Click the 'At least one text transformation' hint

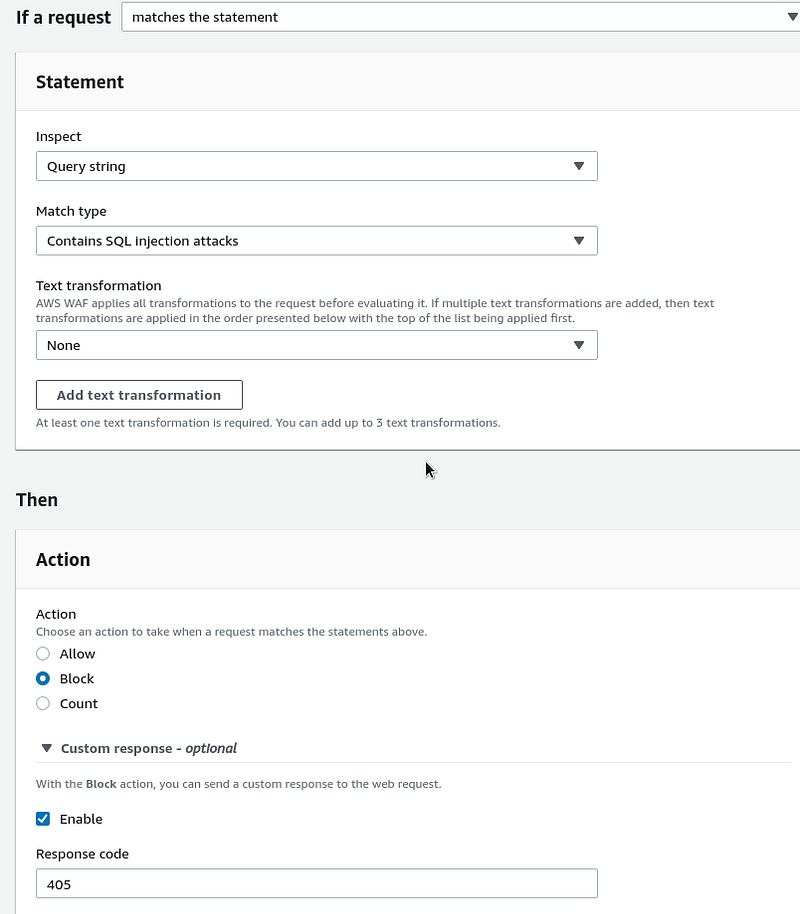pyautogui.click(x=268, y=423)
